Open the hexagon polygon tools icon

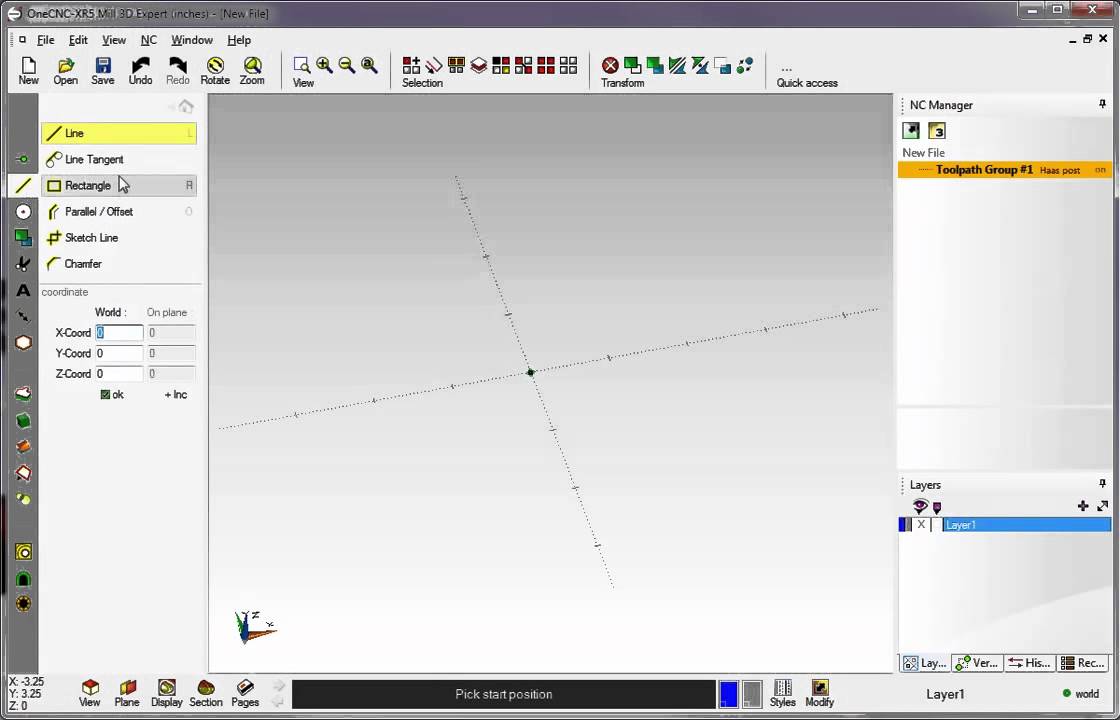[x=23, y=342]
